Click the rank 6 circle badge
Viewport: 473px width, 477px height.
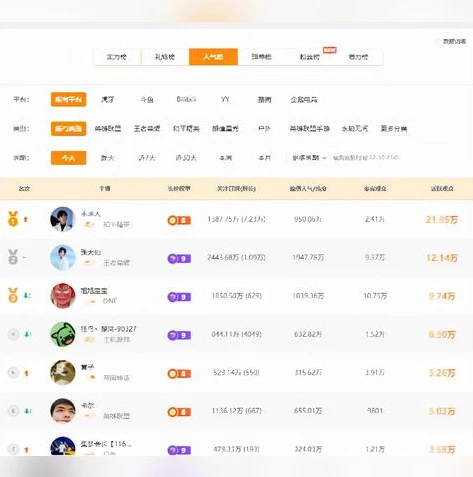13,411
